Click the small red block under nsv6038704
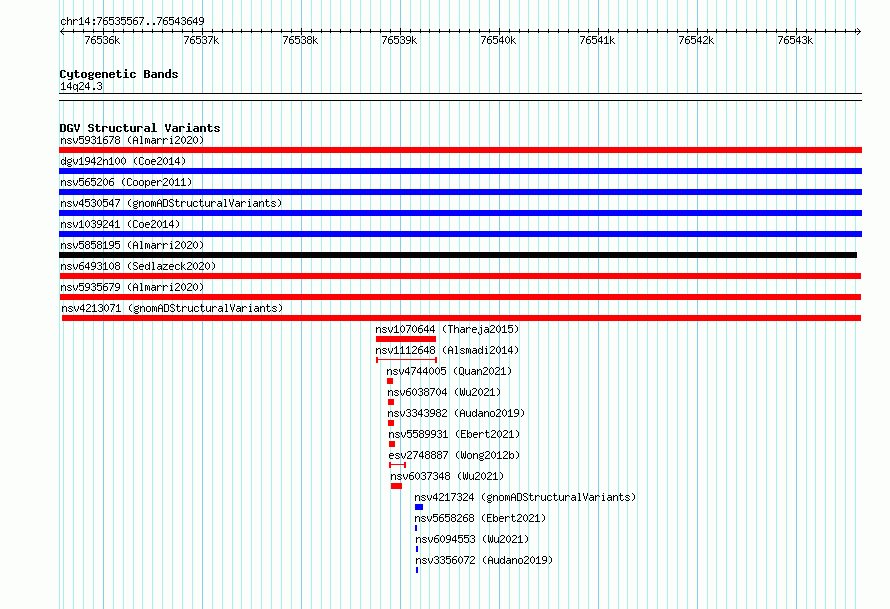The image size is (890, 609). (x=391, y=402)
